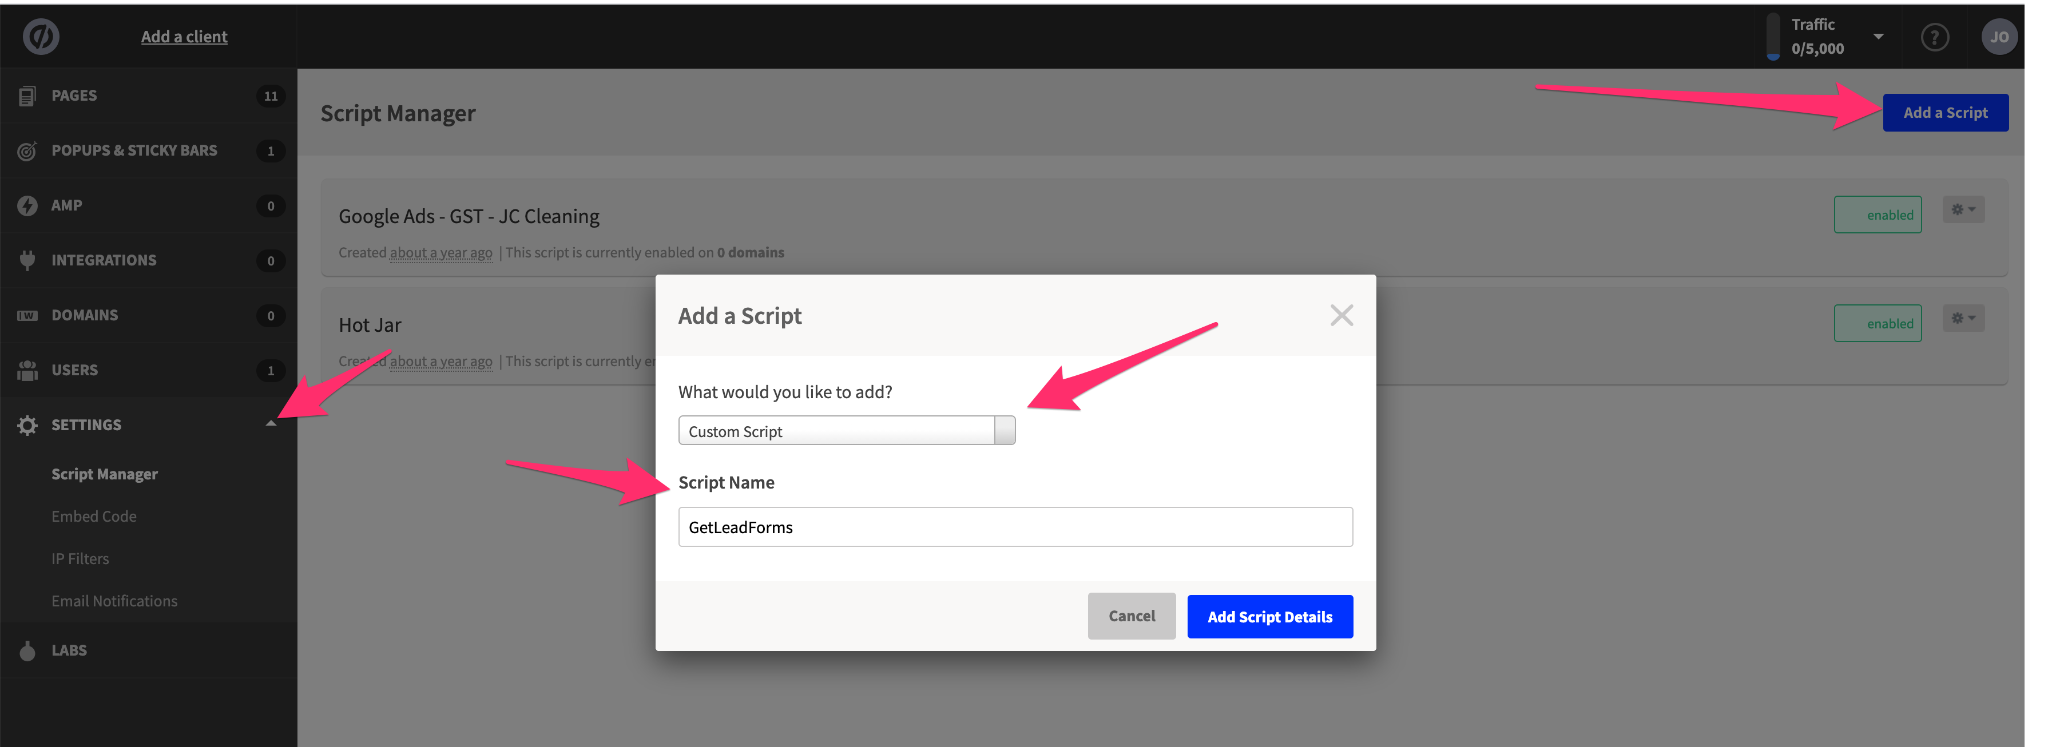This screenshot has height=747, width=2048.
Task: Open the help question mark icon
Action: point(1935,38)
